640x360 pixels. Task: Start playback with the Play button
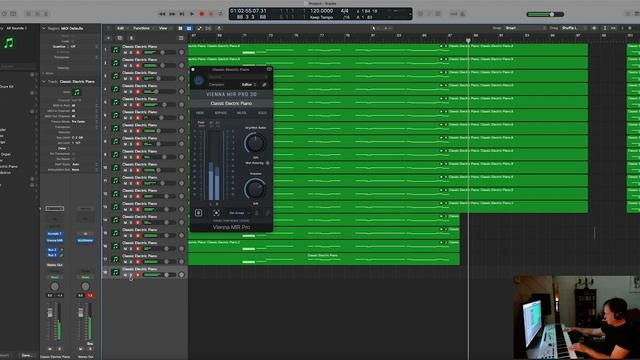click(x=192, y=14)
